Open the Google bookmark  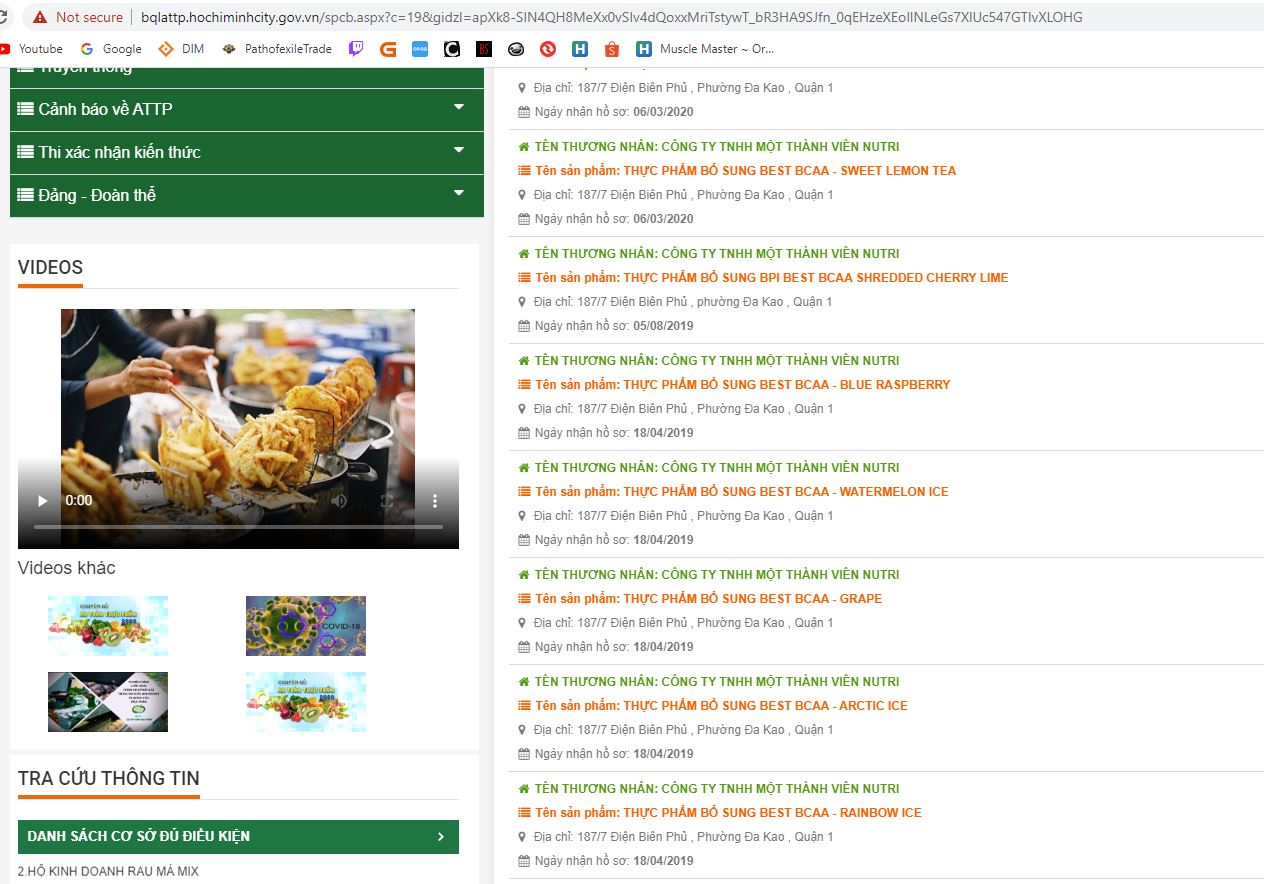111,48
